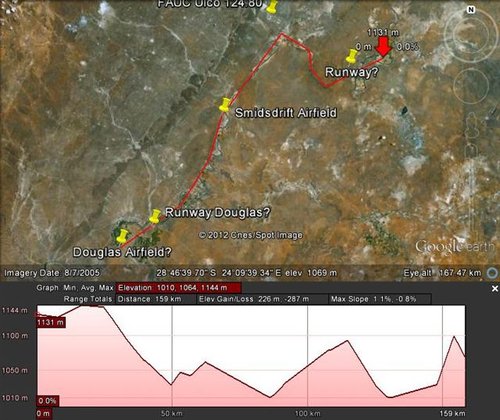Select the Elev Gain/Loss statistic box
The image size is (500, 420).
tap(262, 299)
